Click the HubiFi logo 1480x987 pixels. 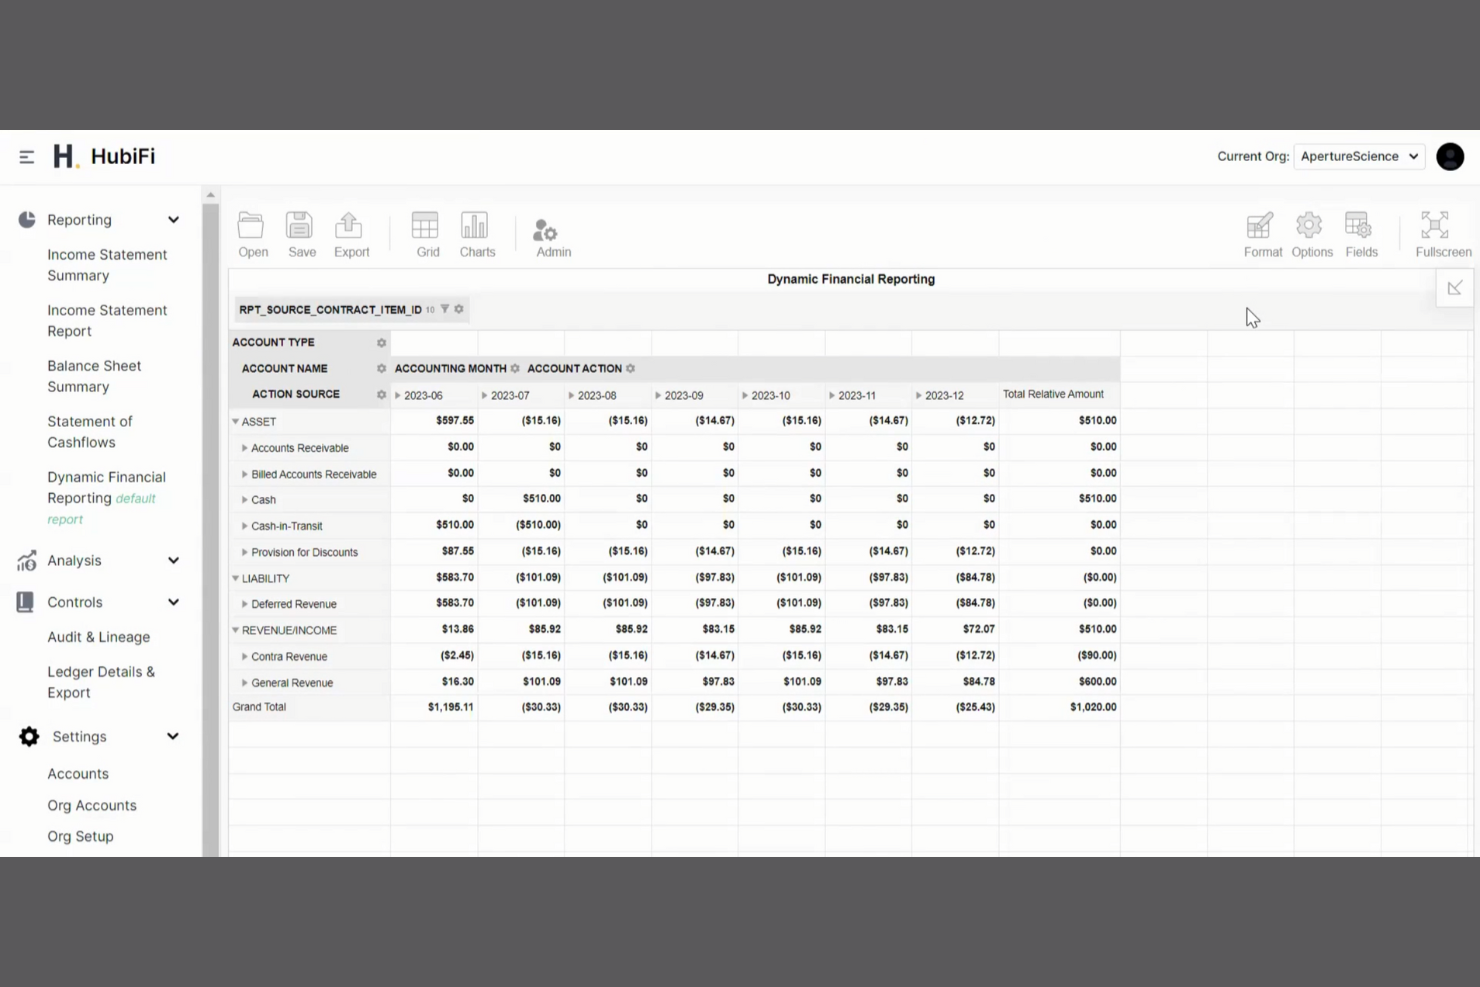104,156
